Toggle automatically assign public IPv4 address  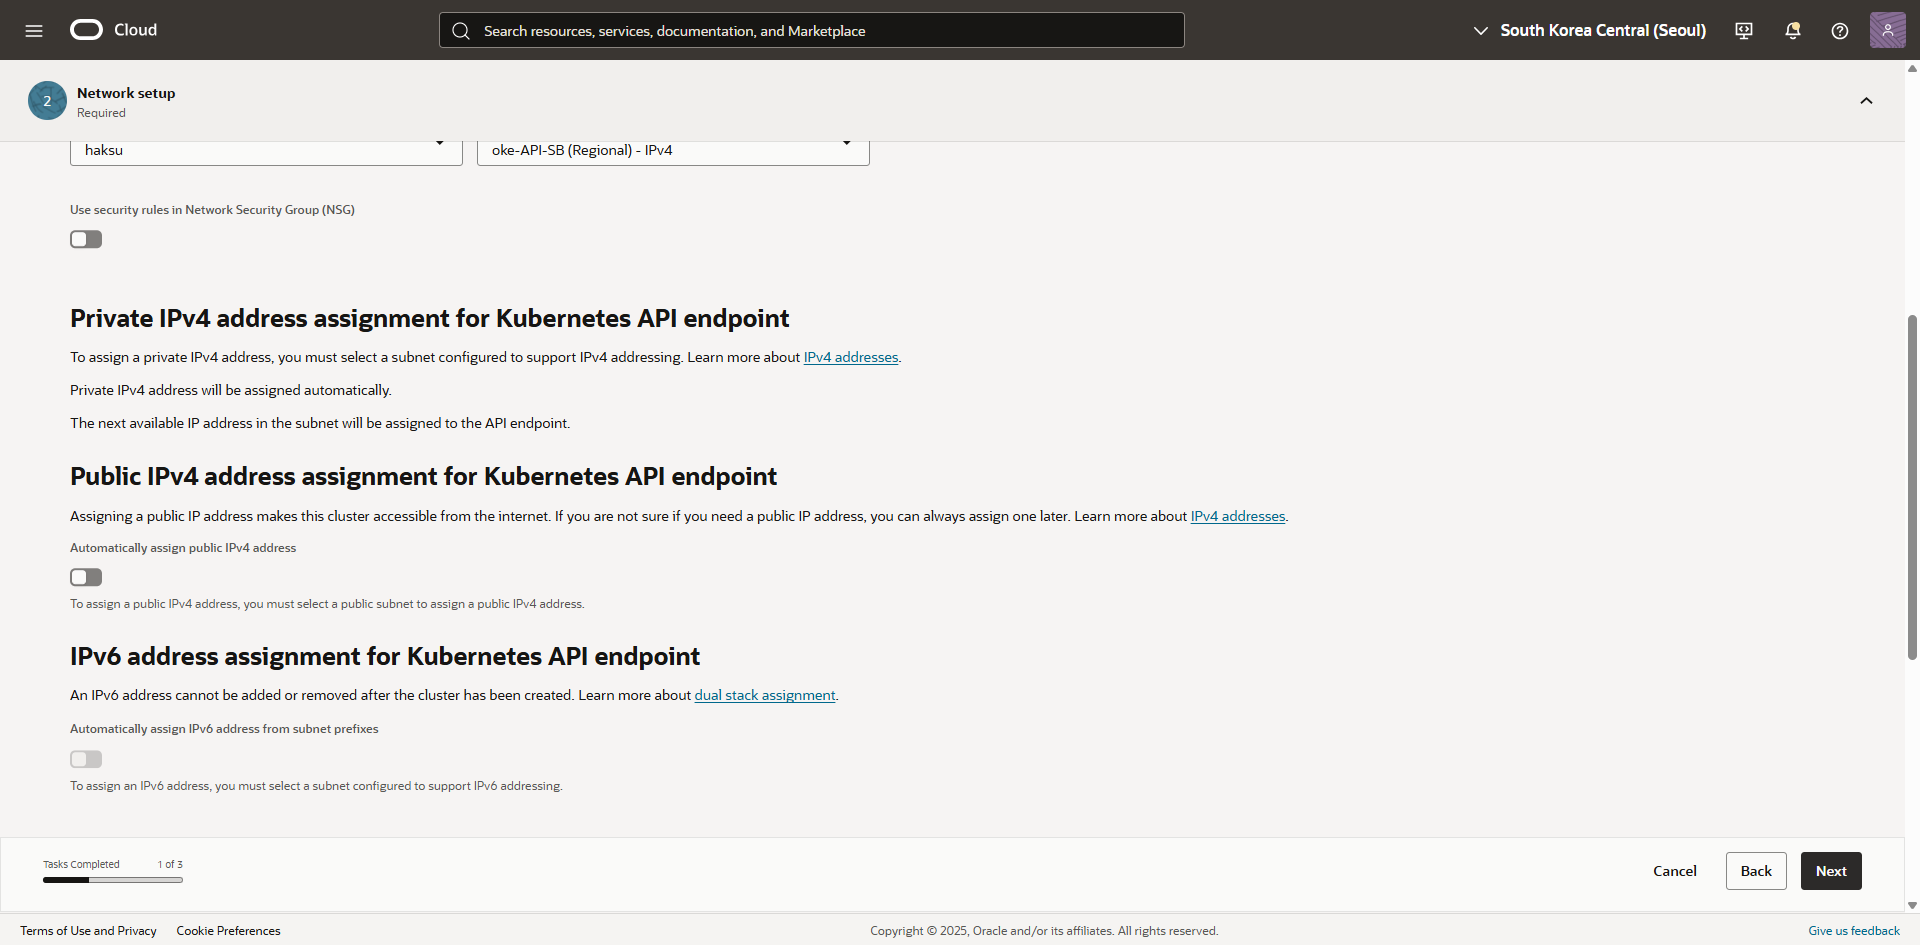(86, 577)
